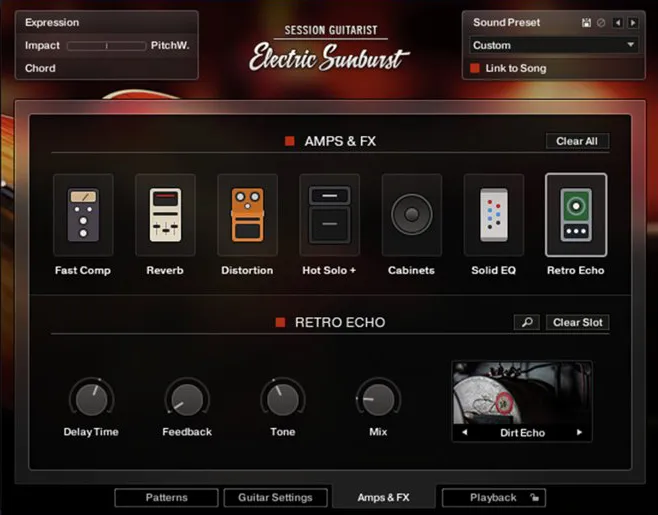Click the Expression panel heading
Screen dimensions: 658x515
pyautogui.click(x=52, y=23)
